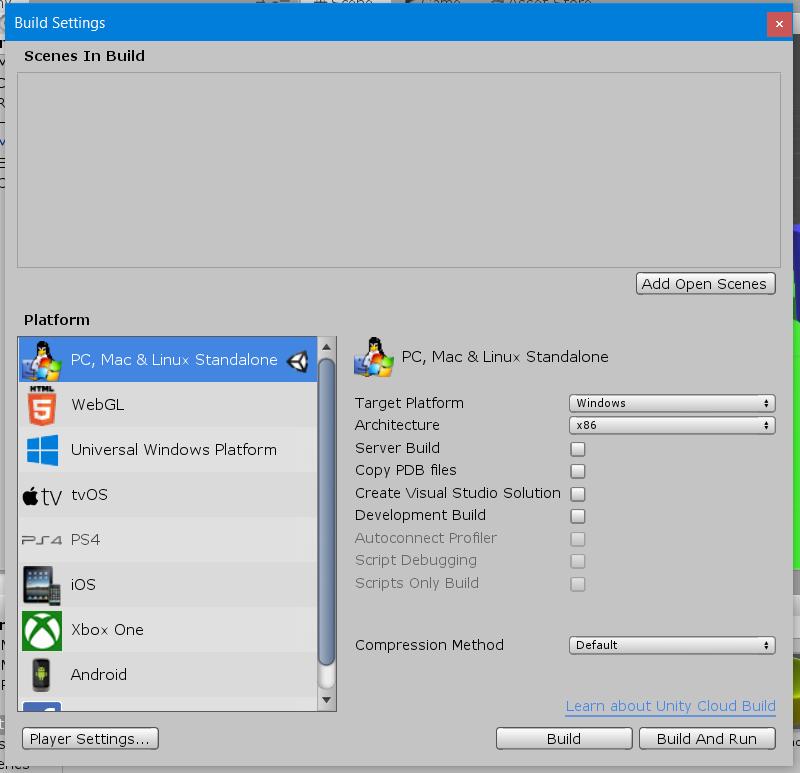
Task: Click the Add Open Scenes button
Action: (x=705, y=284)
